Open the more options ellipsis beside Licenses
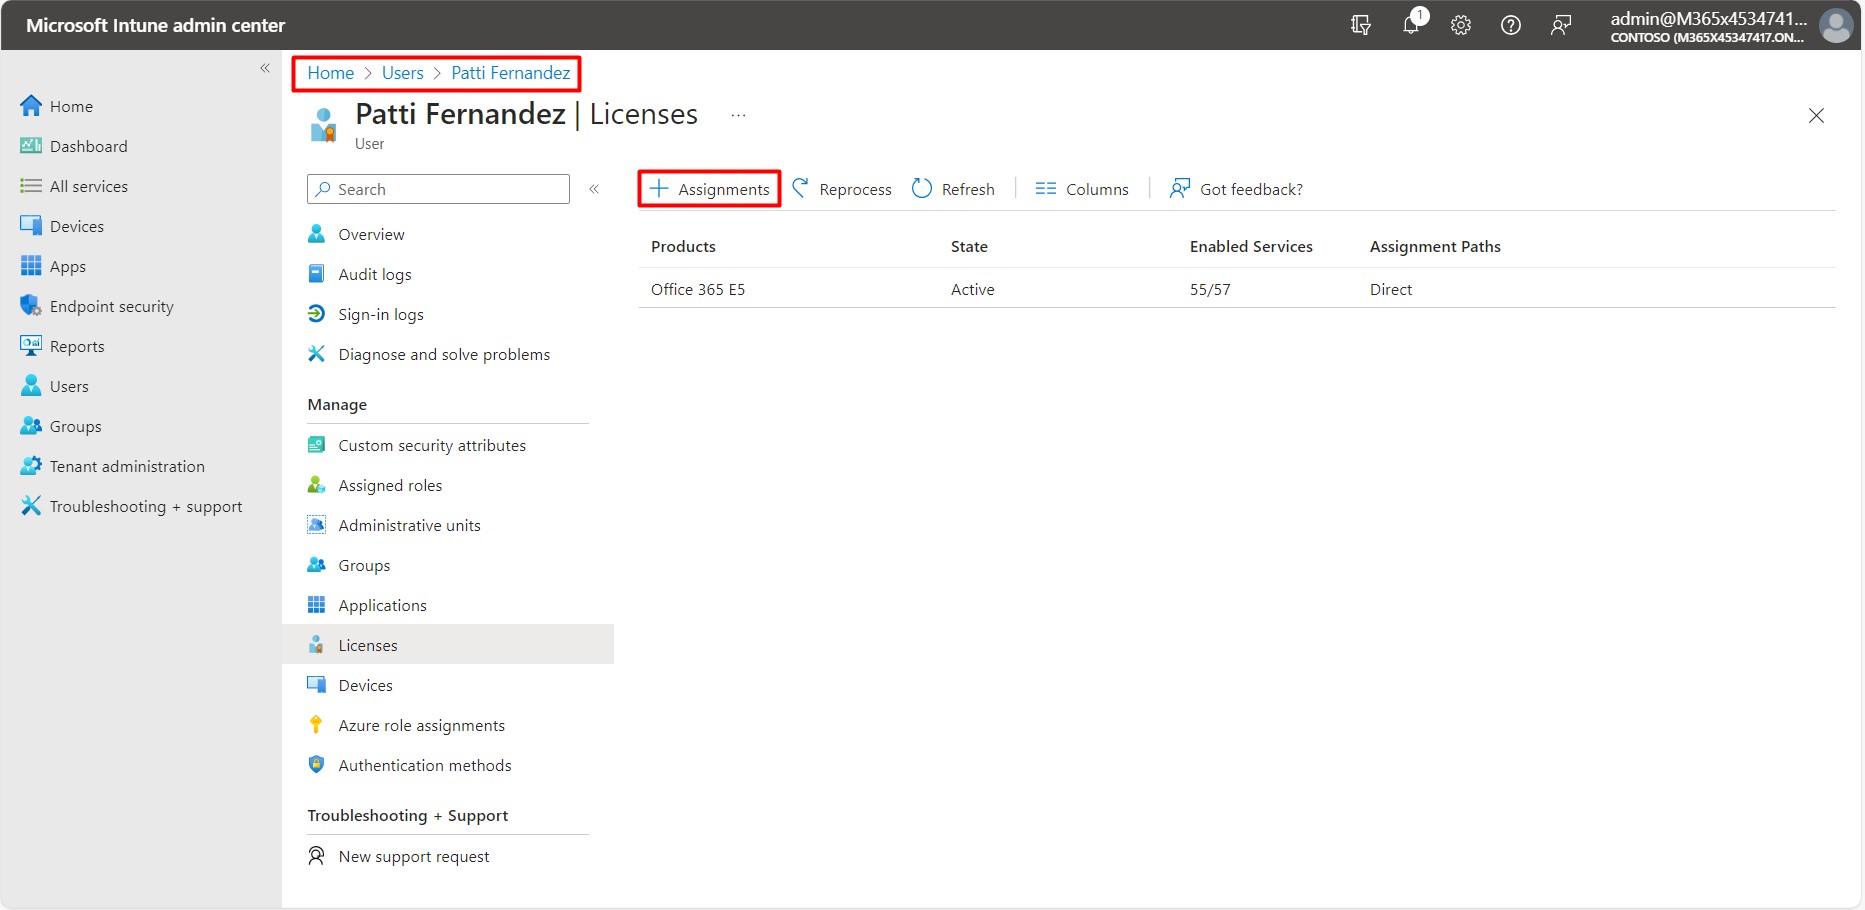1865x910 pixels. [x=738, y=115]
